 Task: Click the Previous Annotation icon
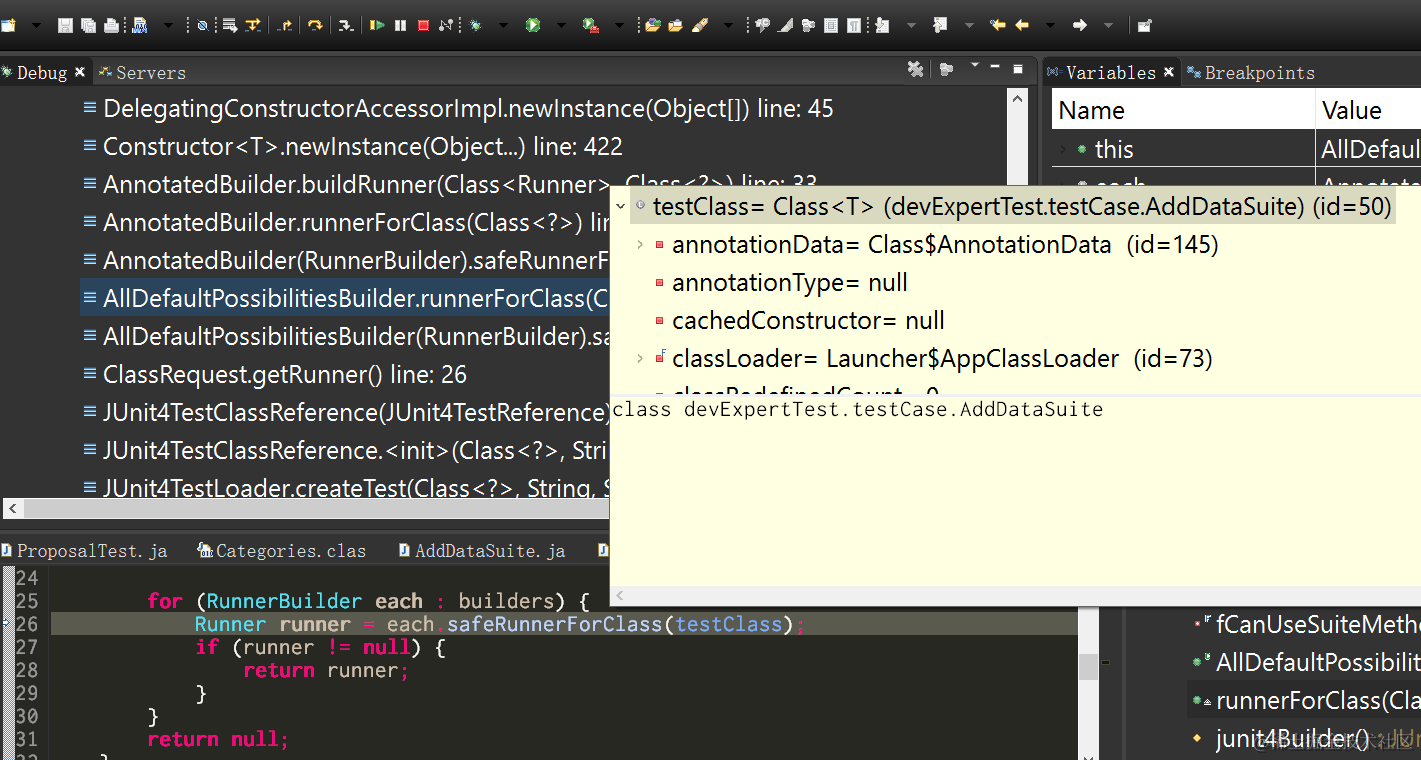[940, 25]
